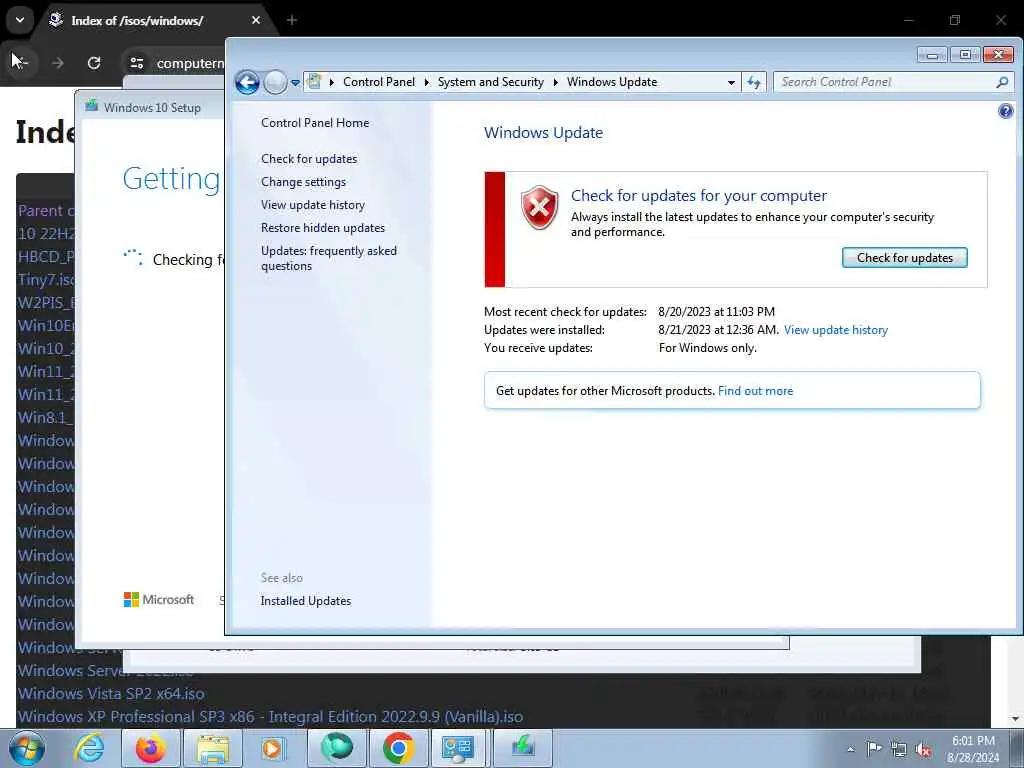
Task: Open Windows Explorer folder taskbar icon
Action: point(213,748)
